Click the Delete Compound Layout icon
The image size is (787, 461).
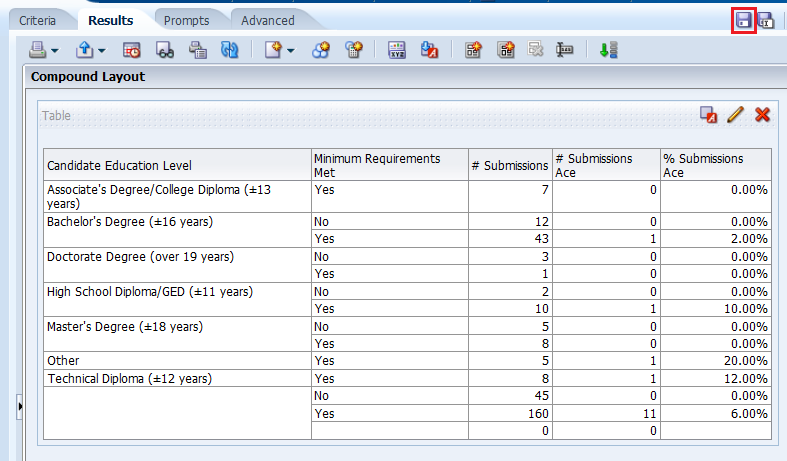[x=536, y=50]
